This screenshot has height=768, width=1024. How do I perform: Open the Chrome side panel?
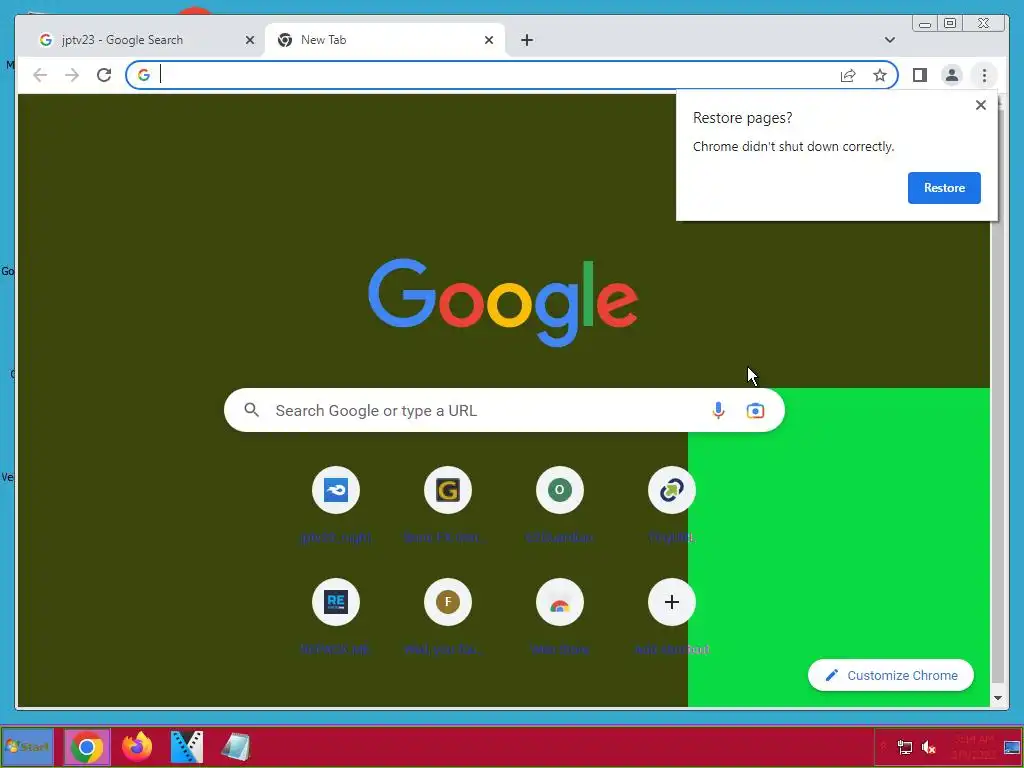point(920,75)
